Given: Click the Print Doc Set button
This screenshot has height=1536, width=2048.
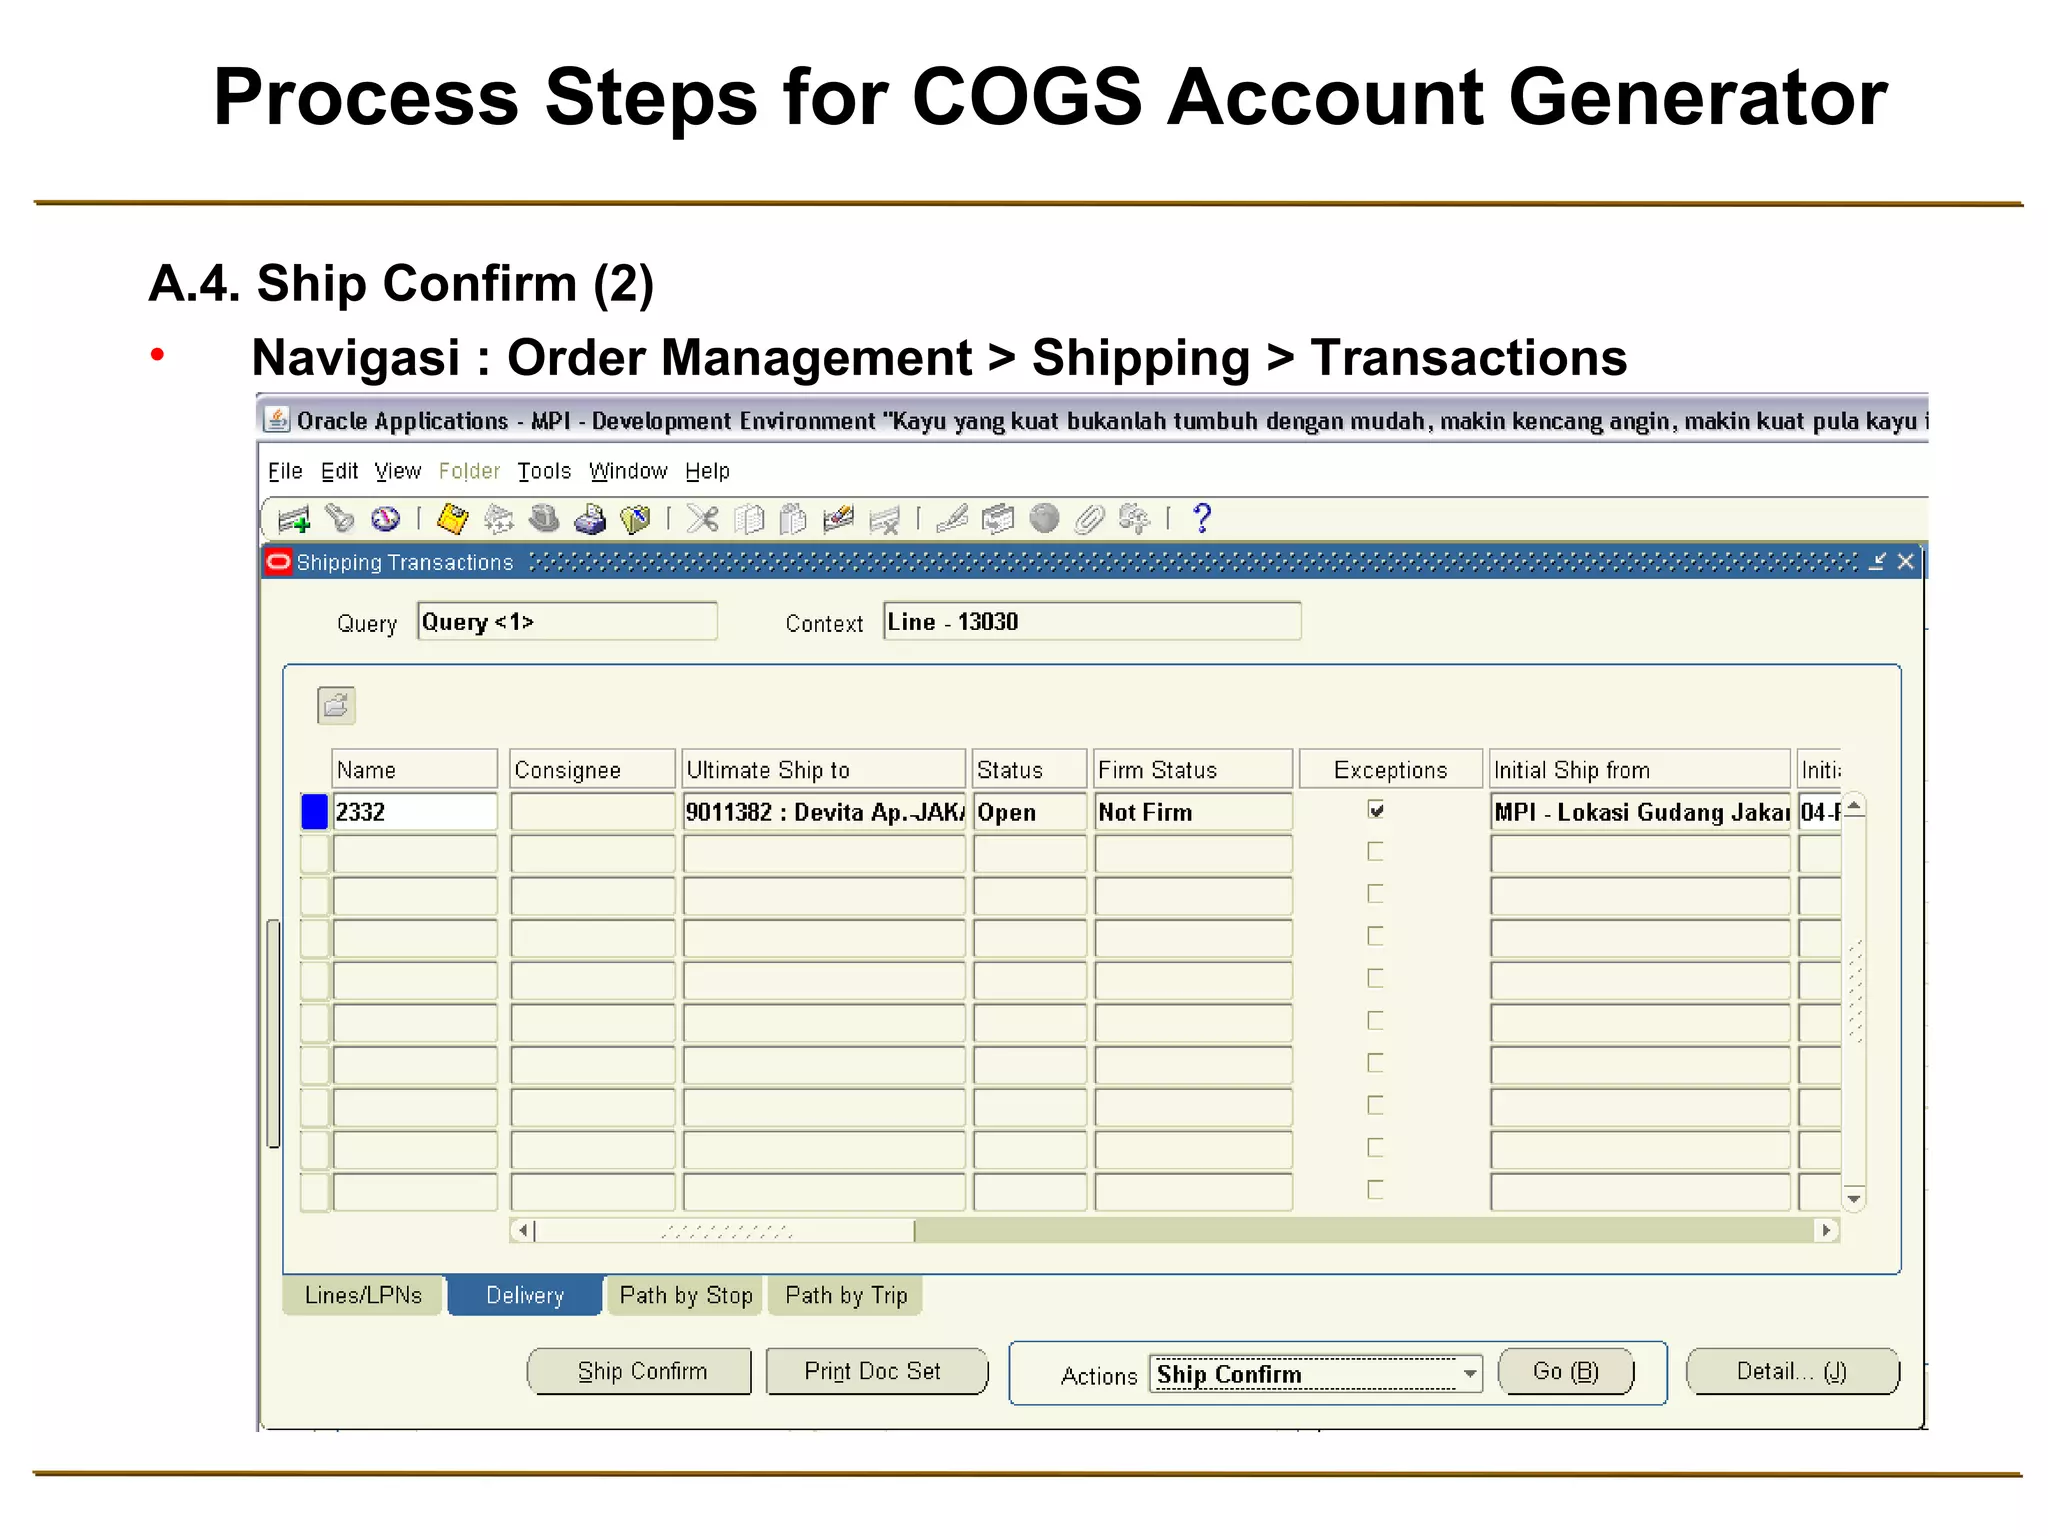Looking at the screenshot, I should pyautogui.click(x=876, y=1371).
